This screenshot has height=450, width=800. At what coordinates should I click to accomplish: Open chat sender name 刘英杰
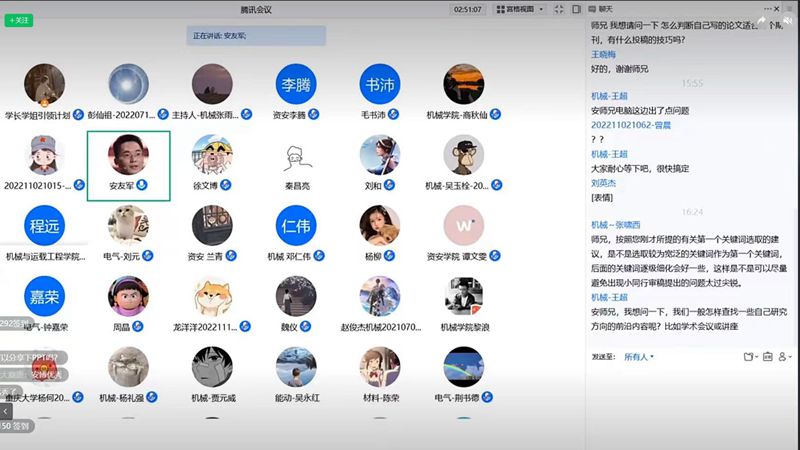click(603, 183)
